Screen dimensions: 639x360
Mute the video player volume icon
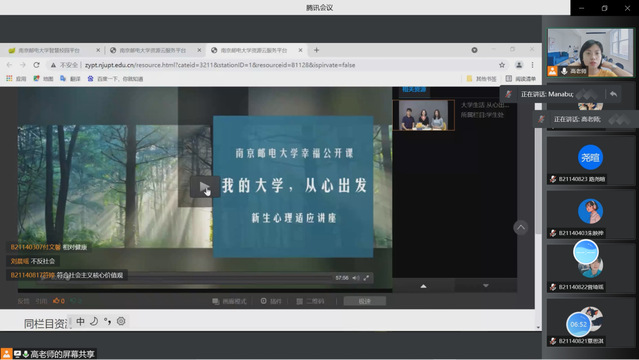coord(356,278)
